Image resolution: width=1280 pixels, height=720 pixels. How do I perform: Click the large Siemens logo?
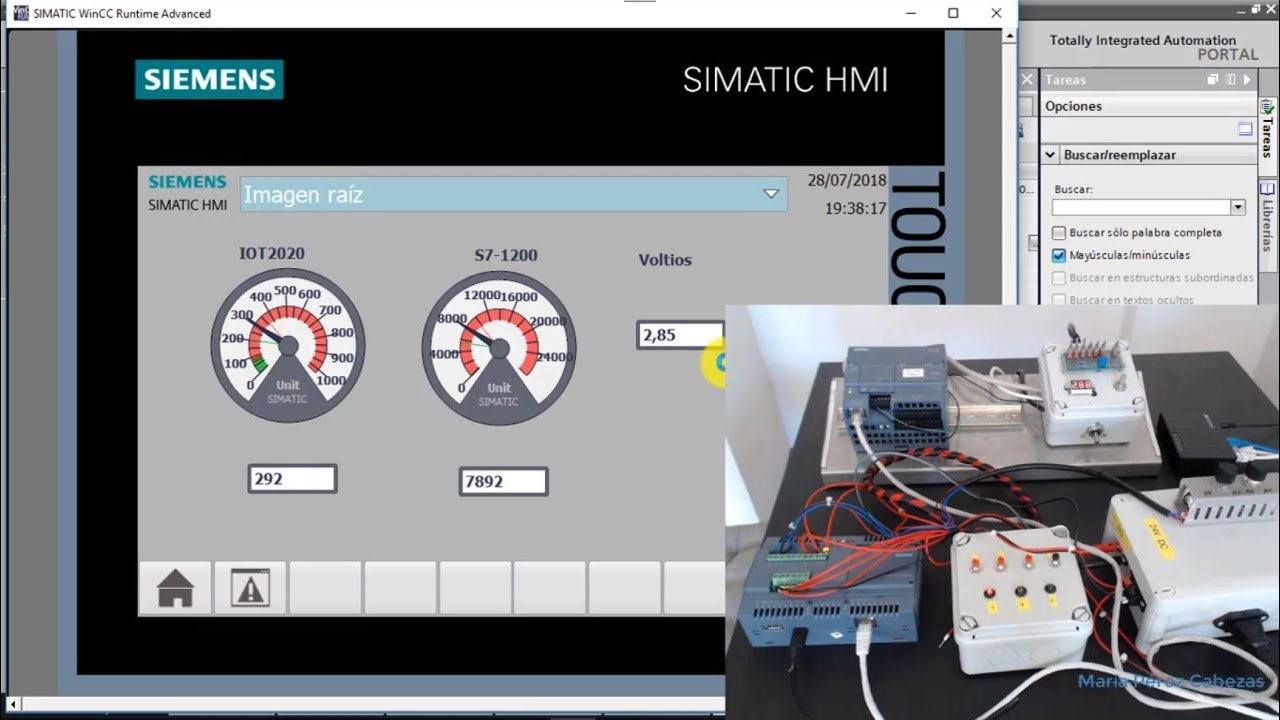pos(209,80)
